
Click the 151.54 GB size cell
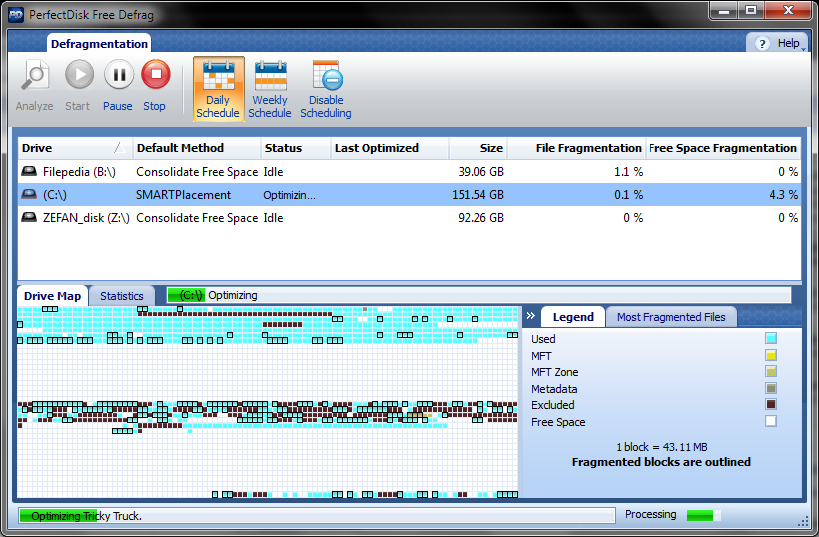pyautogui.click(x=478, y=195)
